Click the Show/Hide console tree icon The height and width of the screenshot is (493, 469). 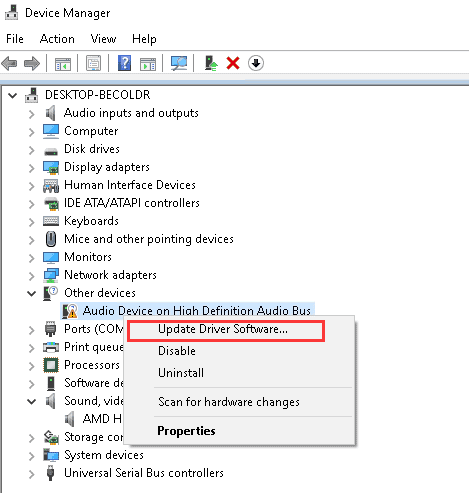click(63, 64)
